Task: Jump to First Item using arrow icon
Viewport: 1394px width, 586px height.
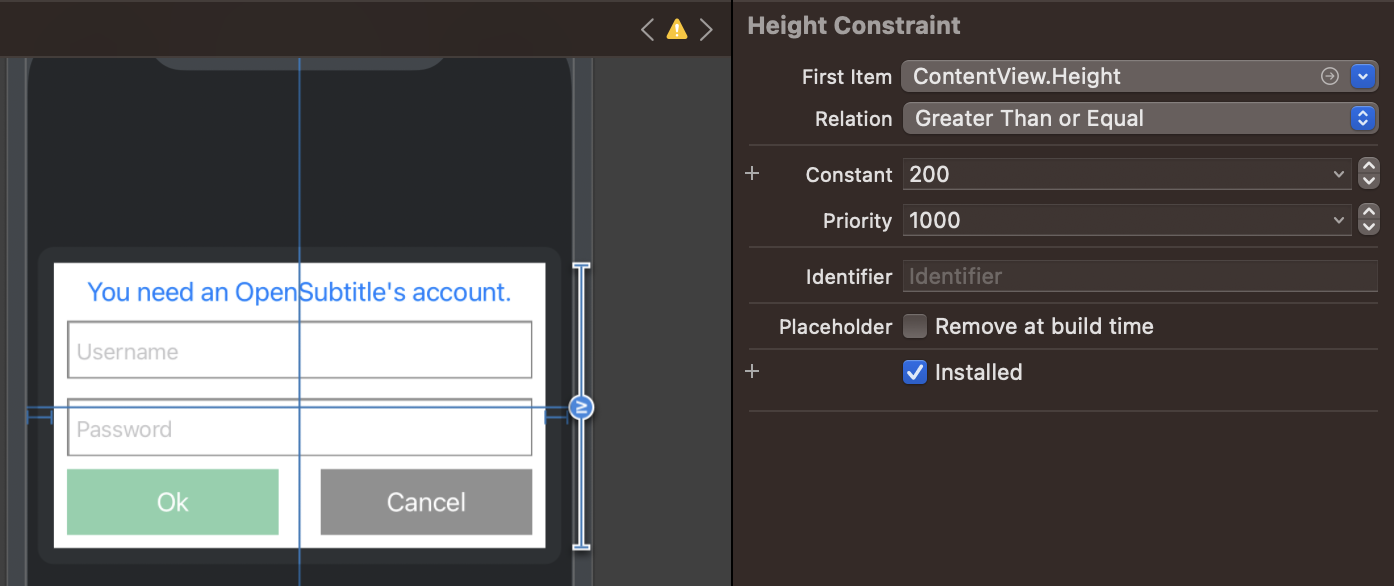Action: (1329, 76)
